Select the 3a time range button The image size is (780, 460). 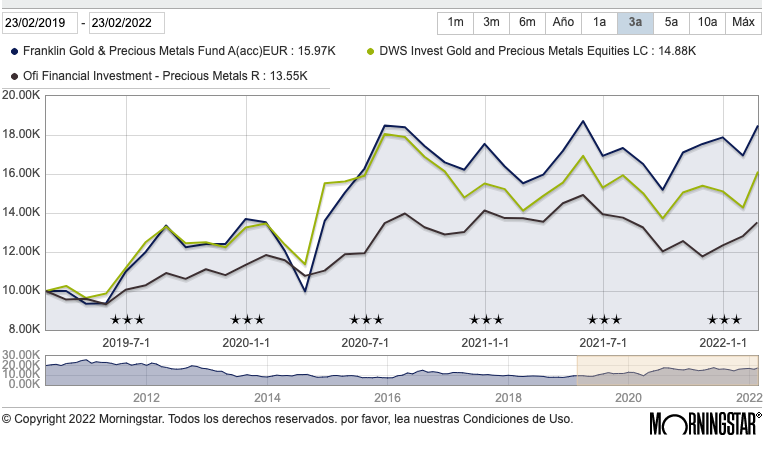point(635,23)
